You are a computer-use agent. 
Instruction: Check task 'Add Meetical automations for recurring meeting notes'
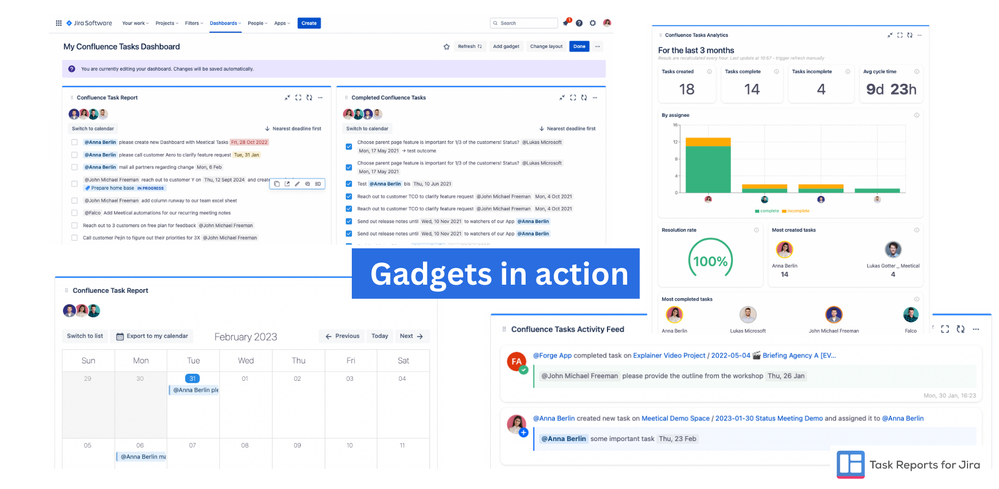click(x=75, y=213)
